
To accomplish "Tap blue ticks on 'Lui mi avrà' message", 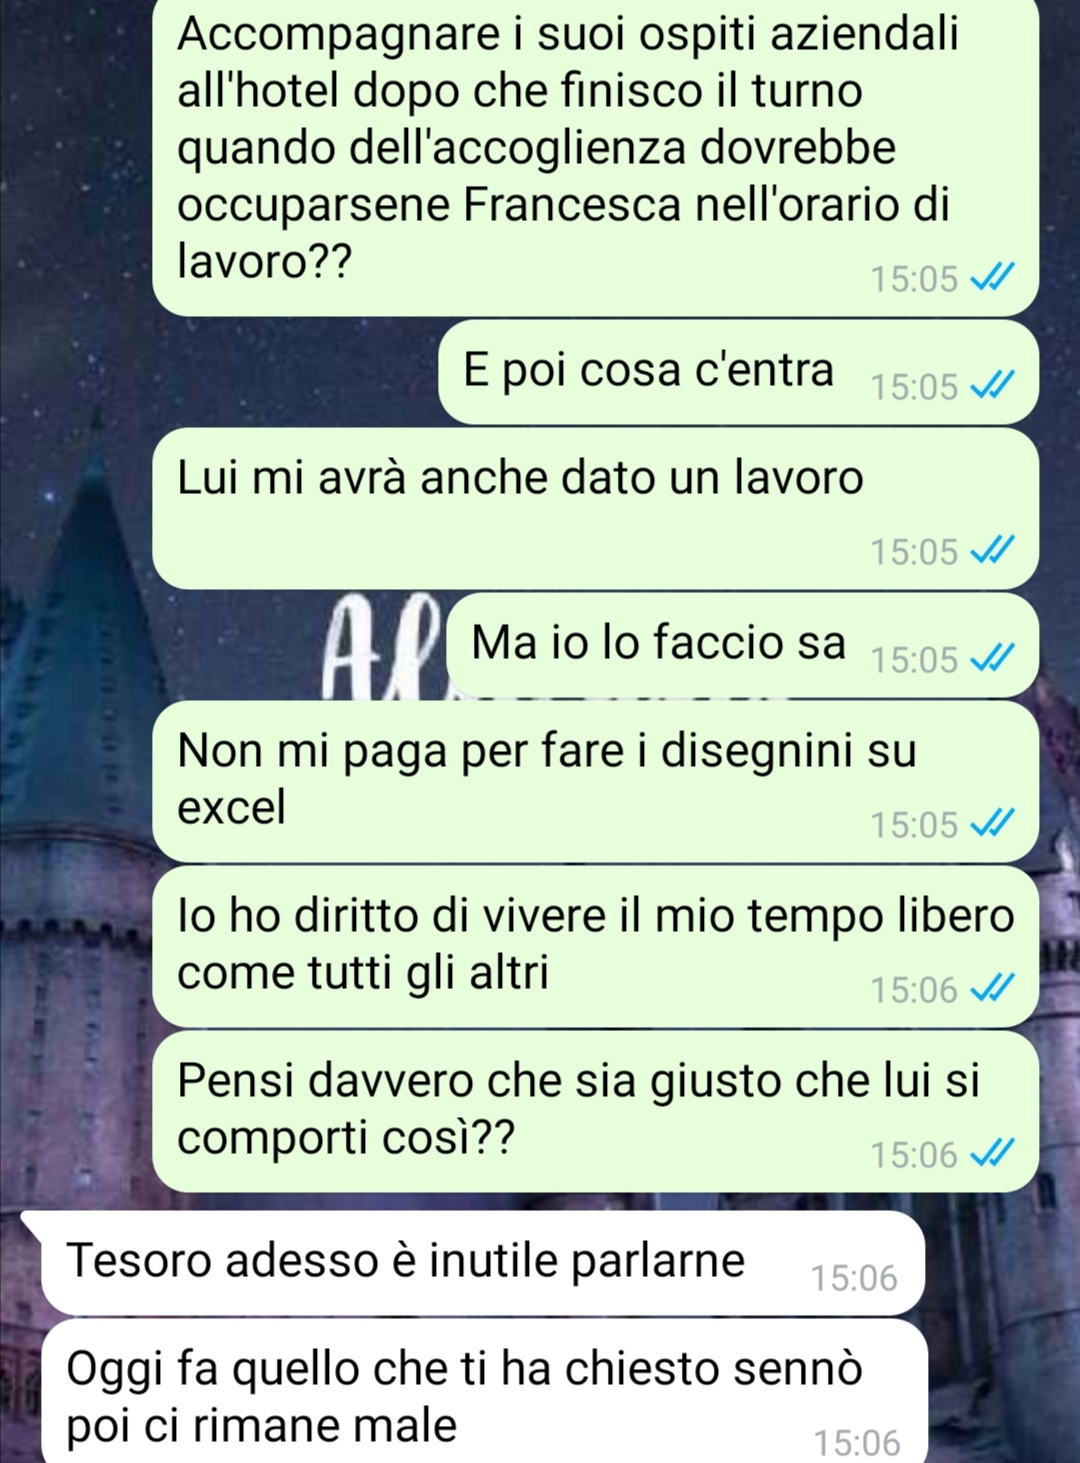I will [993, 550].
